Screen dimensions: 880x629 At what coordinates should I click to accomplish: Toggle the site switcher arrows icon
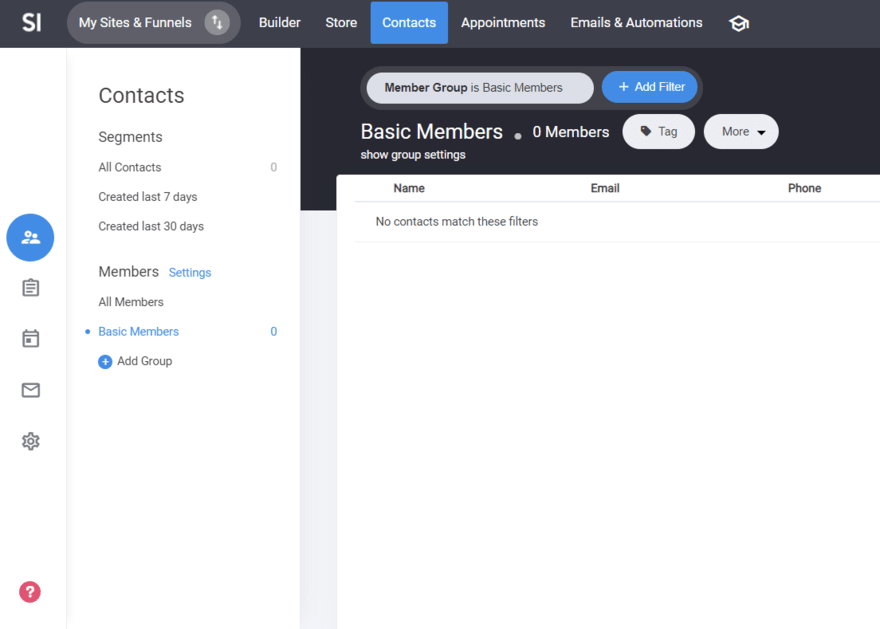(217, 23)
